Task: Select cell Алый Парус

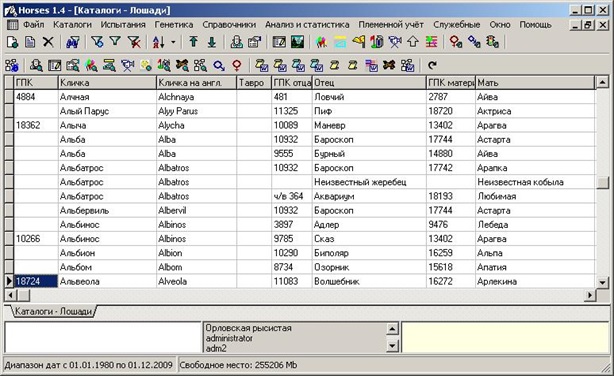Action: point(107,111)
